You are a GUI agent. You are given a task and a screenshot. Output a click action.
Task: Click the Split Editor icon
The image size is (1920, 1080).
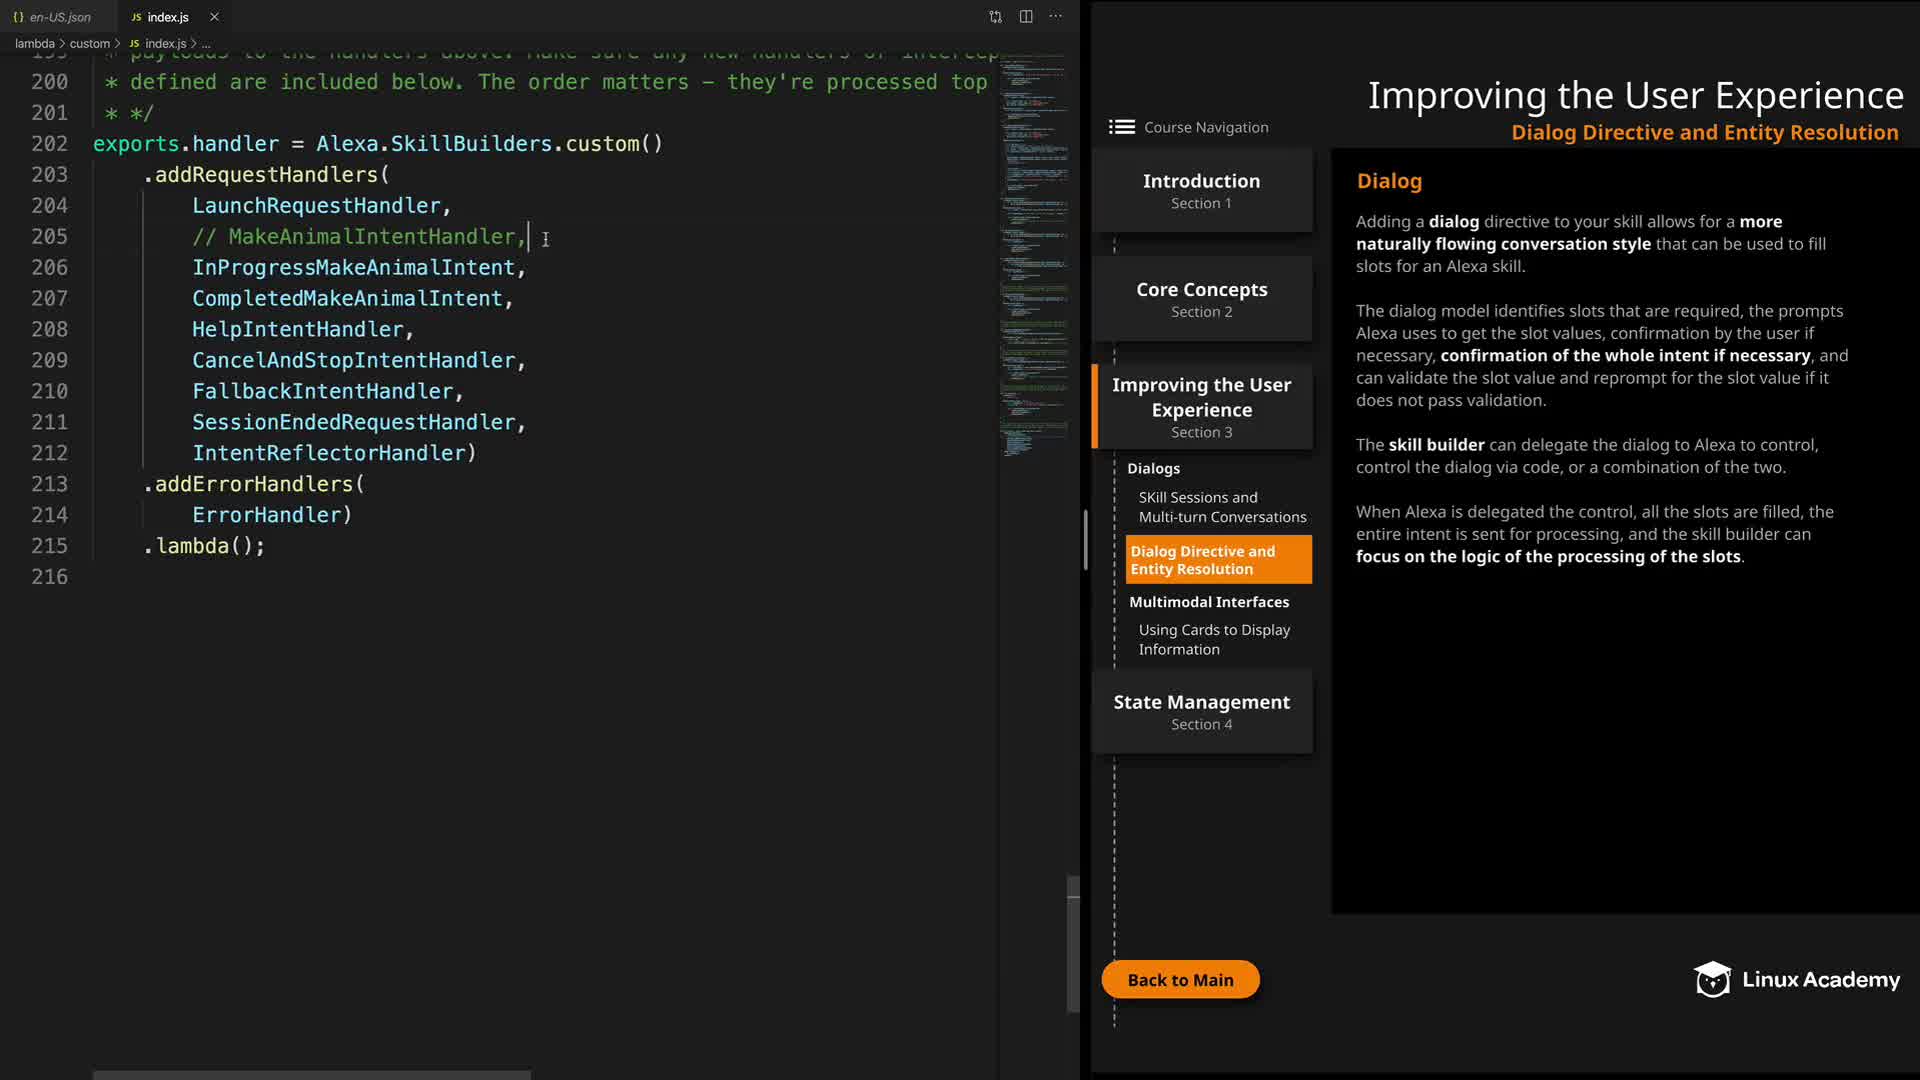[1026, 17]
